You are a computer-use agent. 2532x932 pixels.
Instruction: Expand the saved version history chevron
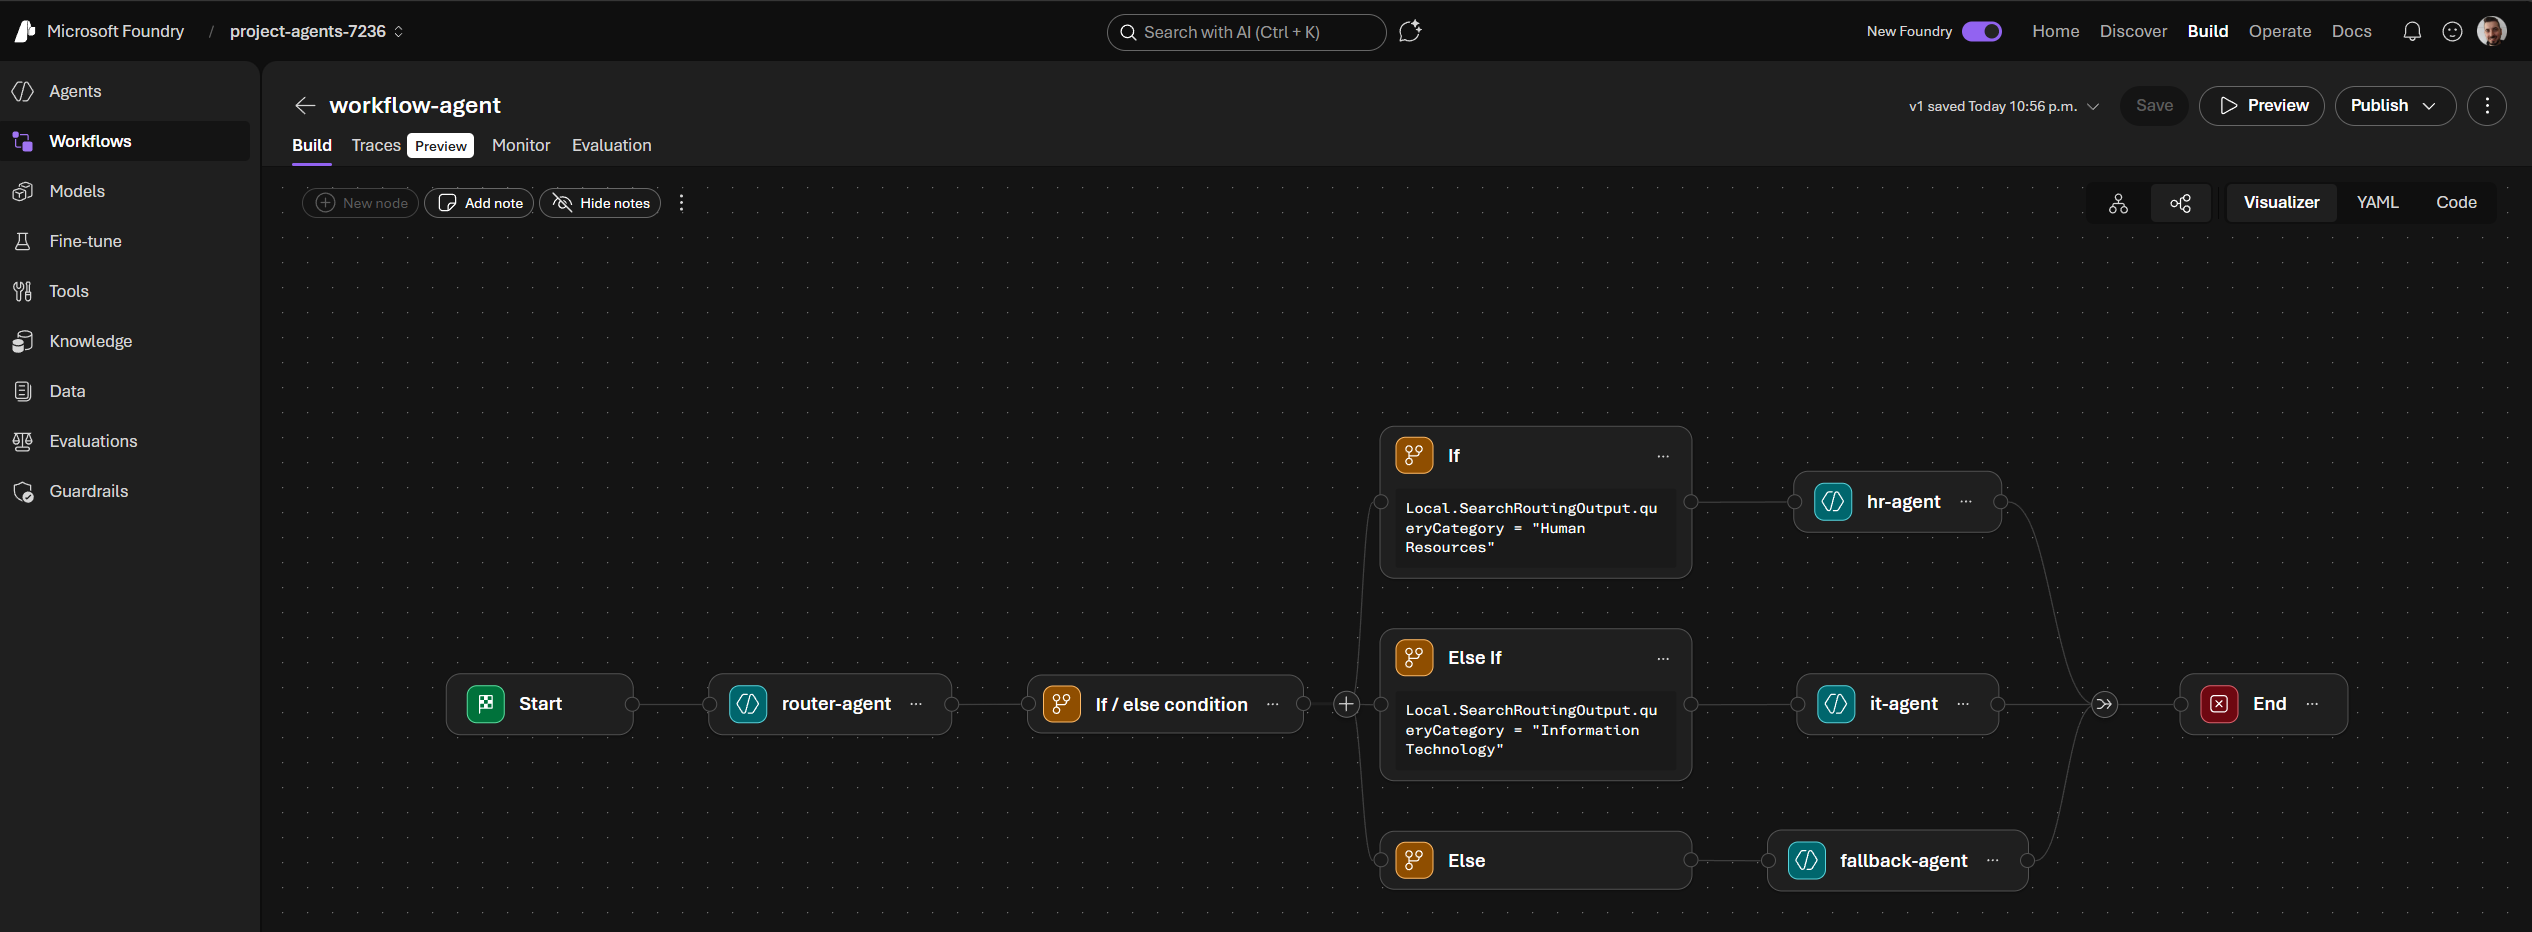point(2093,107)
